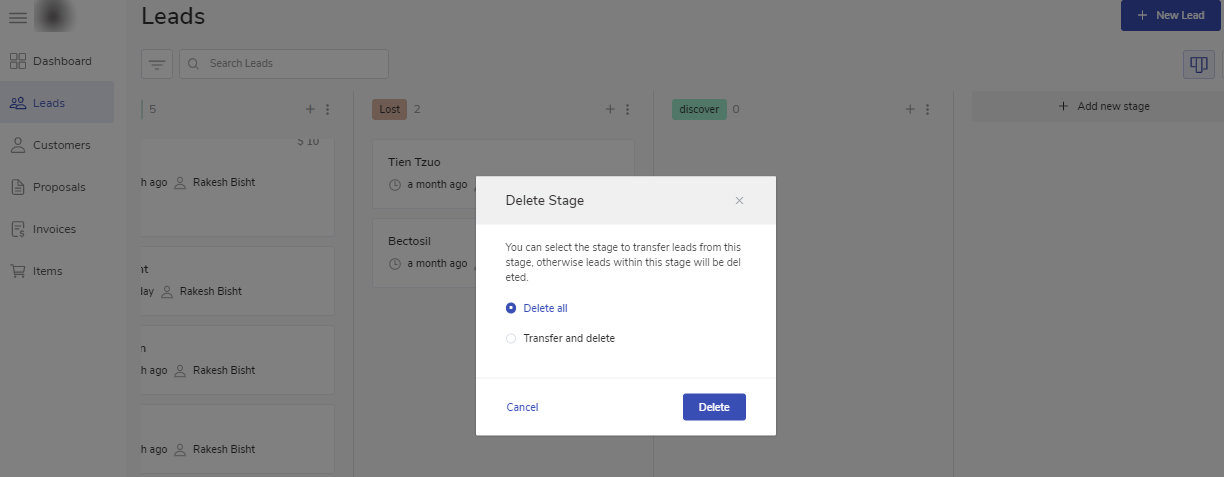Add a lead to the discover stage

pyautogui.click(x=910, y=109)
